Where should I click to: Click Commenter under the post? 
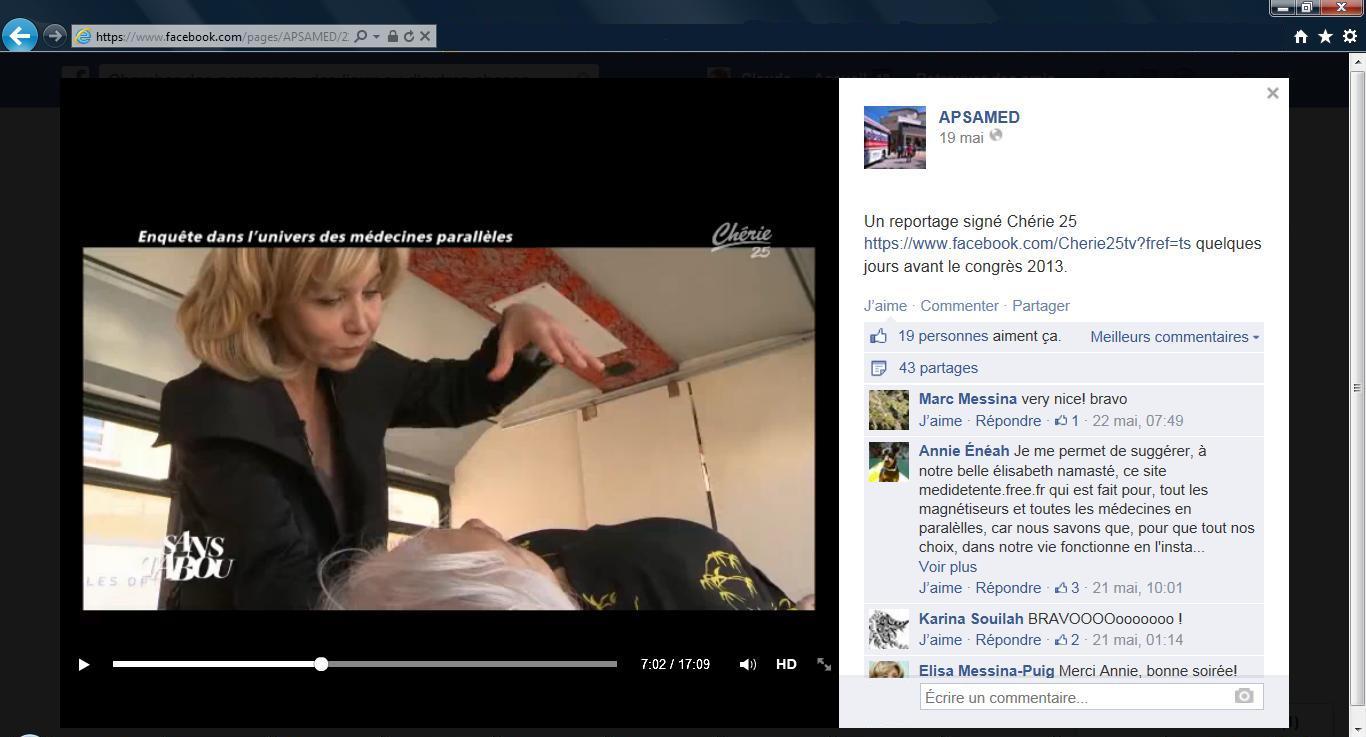959,306
